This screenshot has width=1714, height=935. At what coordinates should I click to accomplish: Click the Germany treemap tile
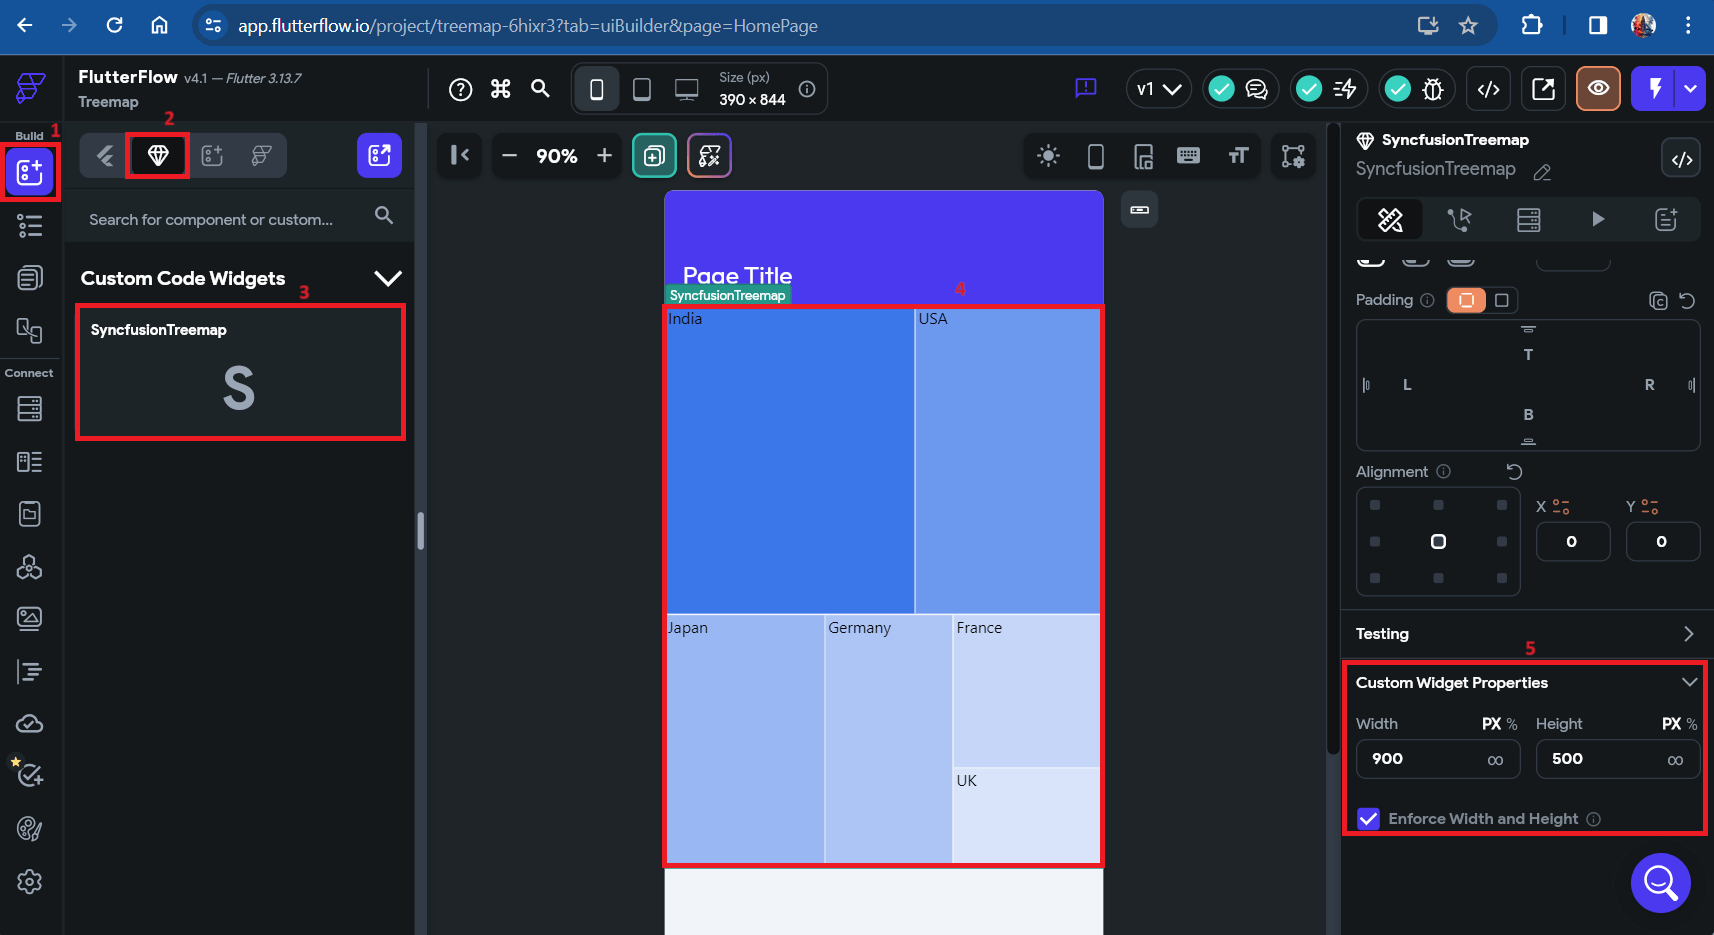tap(888, 738)
